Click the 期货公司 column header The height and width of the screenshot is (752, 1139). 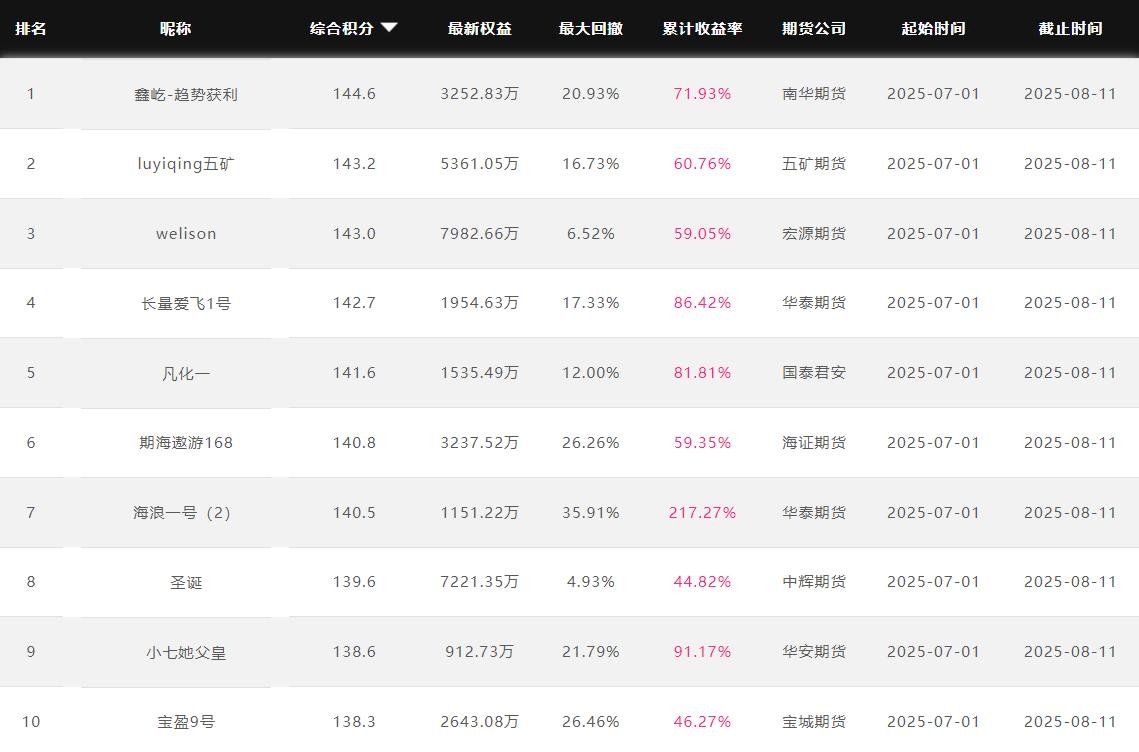814,28
